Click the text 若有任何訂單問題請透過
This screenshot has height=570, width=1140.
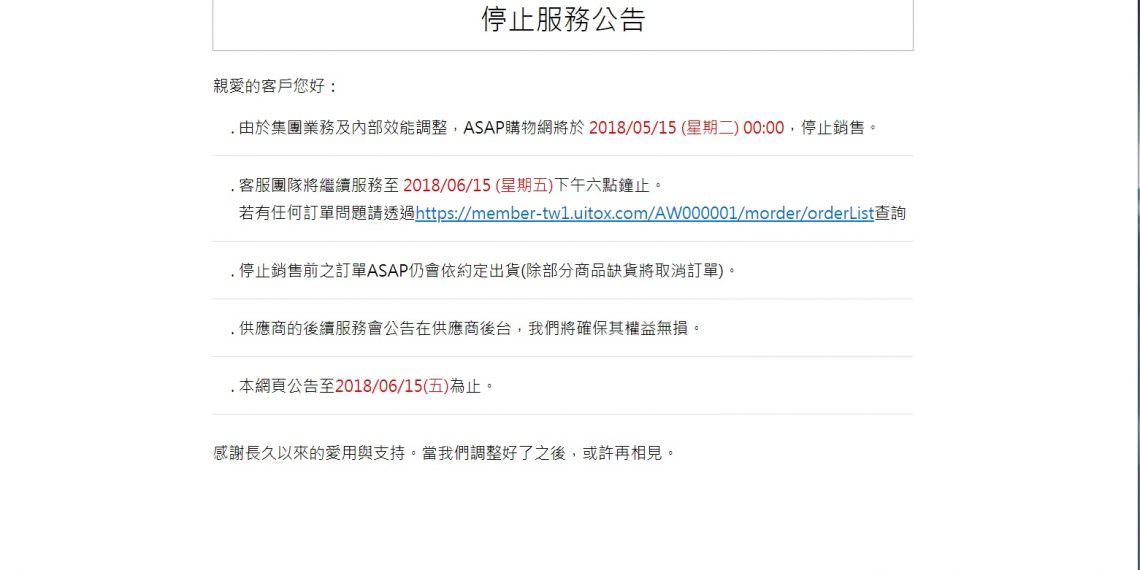pyautogui.click(x=326, y=214)
